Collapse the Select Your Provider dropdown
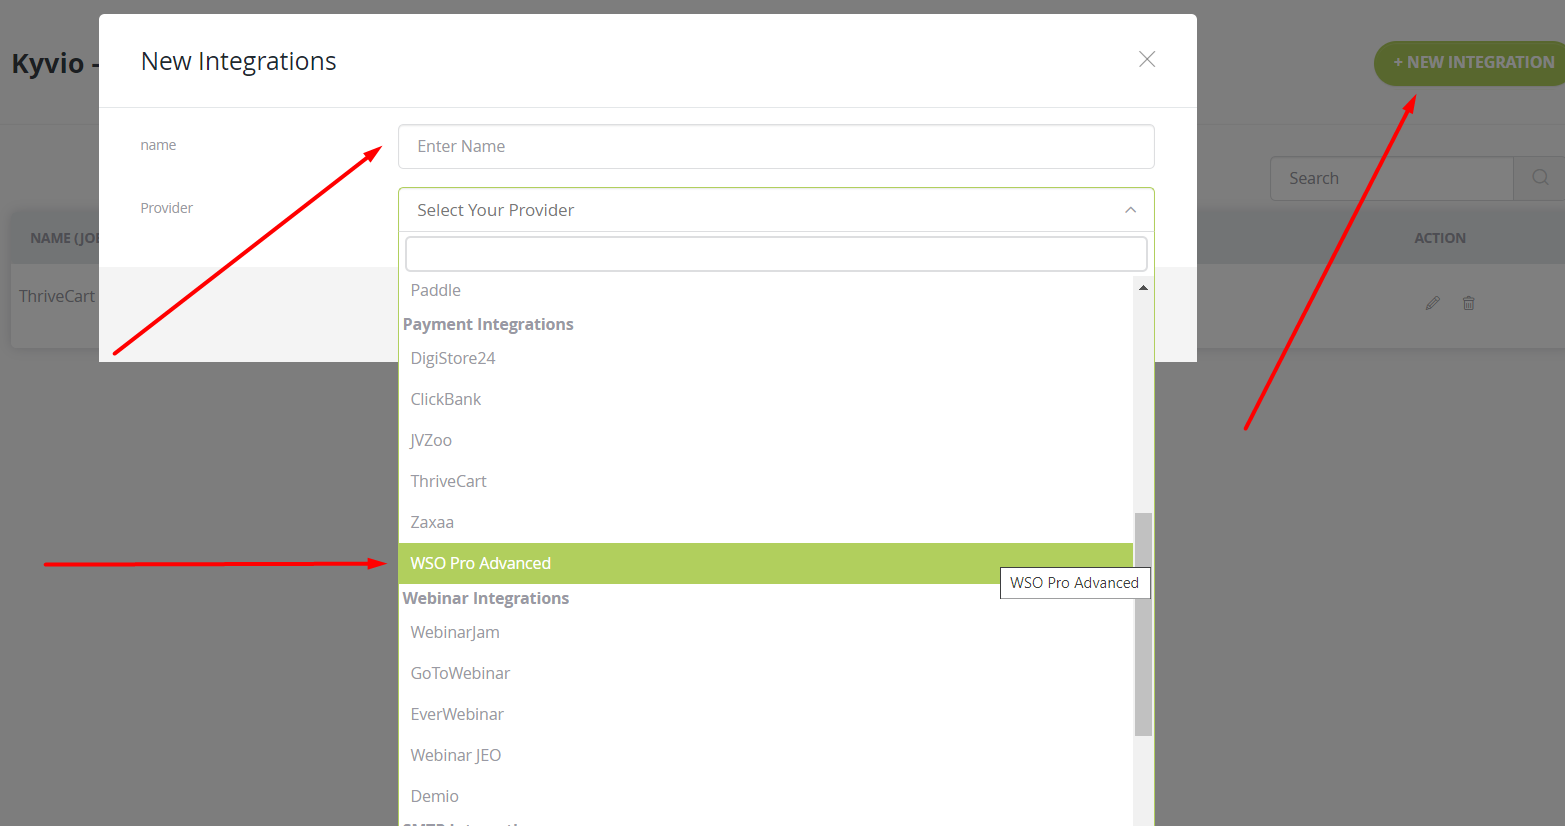Viewport: 1565px width, 826px height. point(776,210)
